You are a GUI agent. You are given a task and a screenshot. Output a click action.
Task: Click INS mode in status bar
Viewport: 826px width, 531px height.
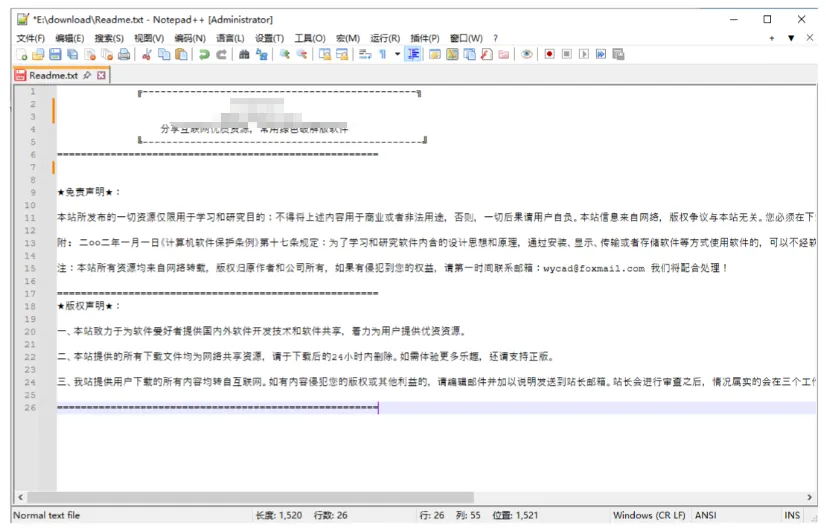792,515
